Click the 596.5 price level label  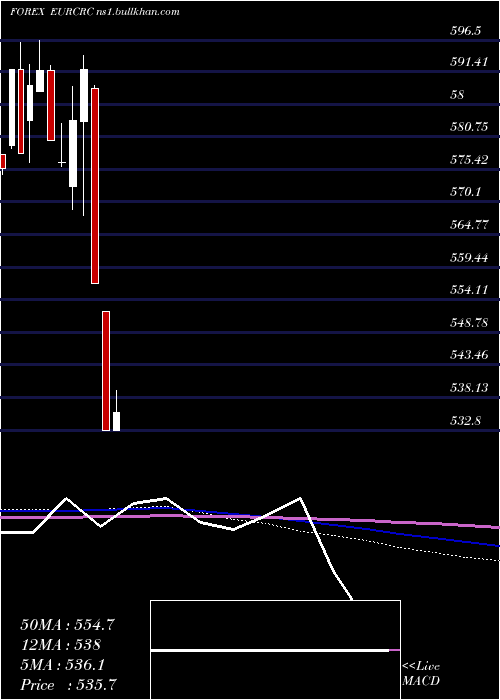[465, 31]
